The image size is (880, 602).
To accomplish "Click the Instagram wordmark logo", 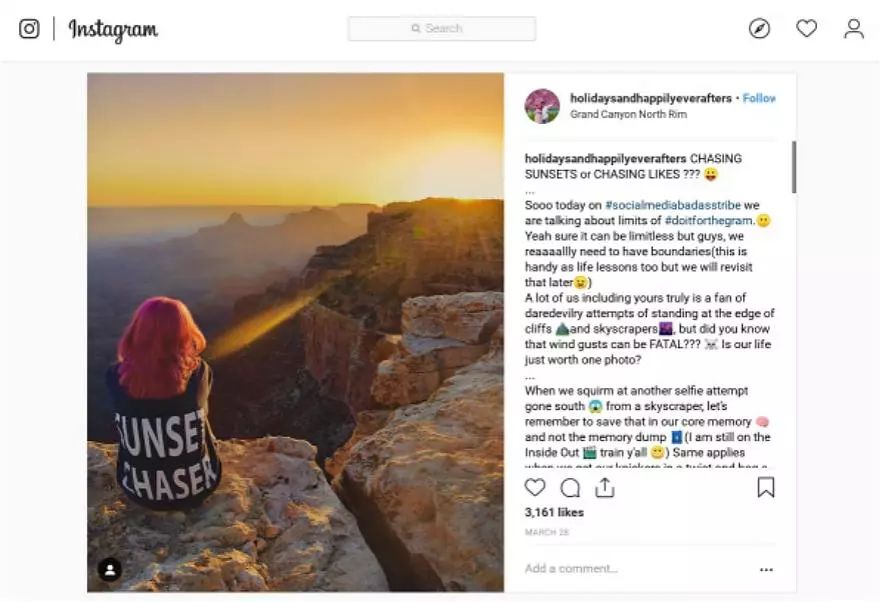I will coord(113,30).
